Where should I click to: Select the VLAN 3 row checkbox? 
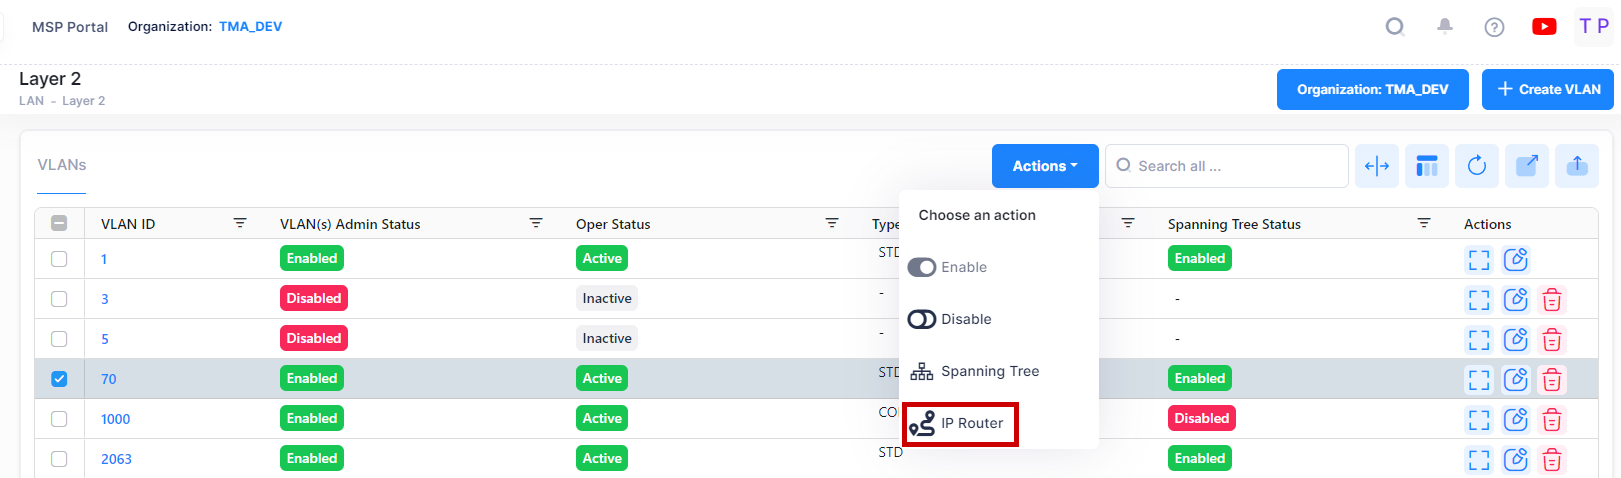point(59,299)
